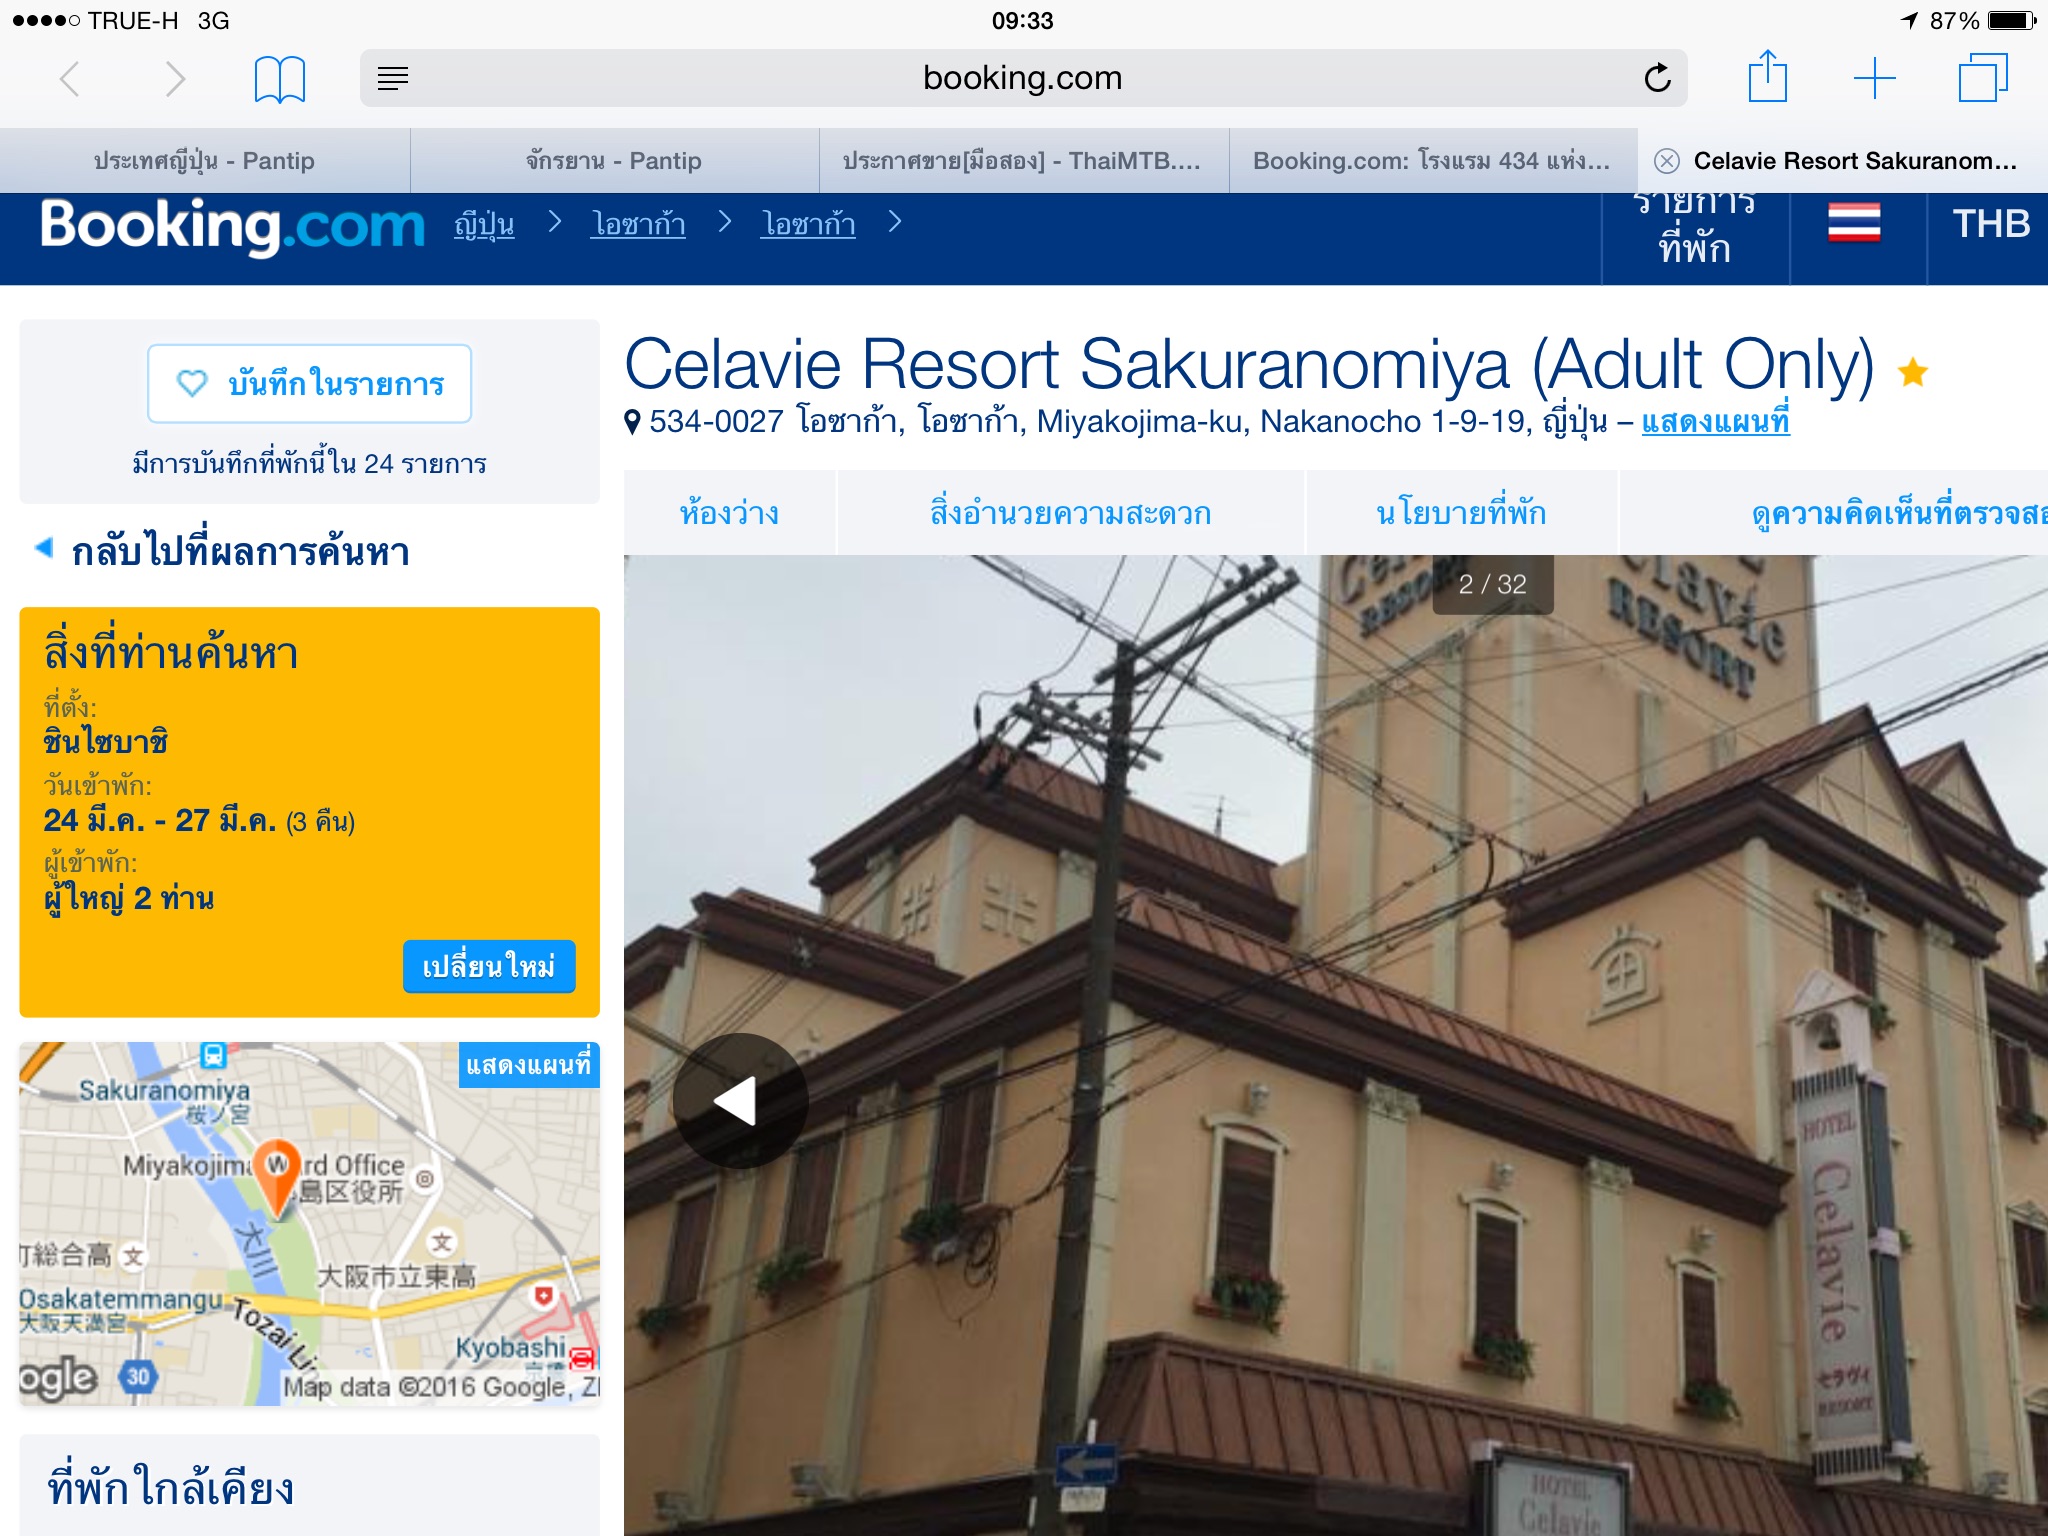
Task: Click map pin icon before address
Action: tap(632, 423)
